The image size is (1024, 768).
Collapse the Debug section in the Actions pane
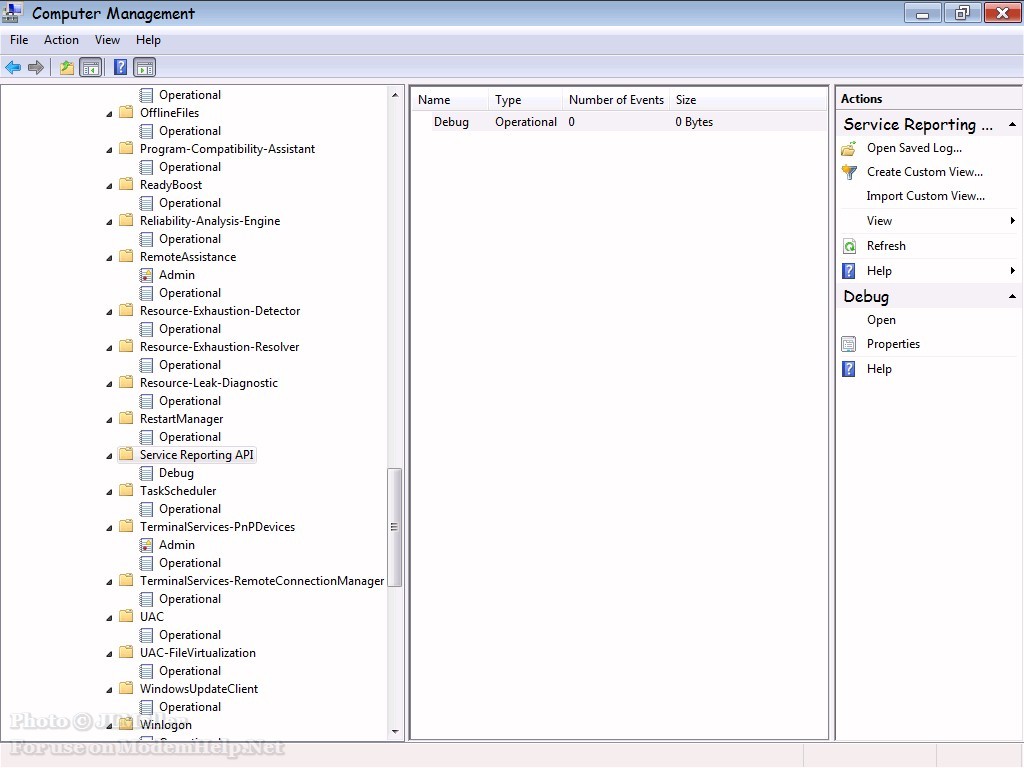1012,296
